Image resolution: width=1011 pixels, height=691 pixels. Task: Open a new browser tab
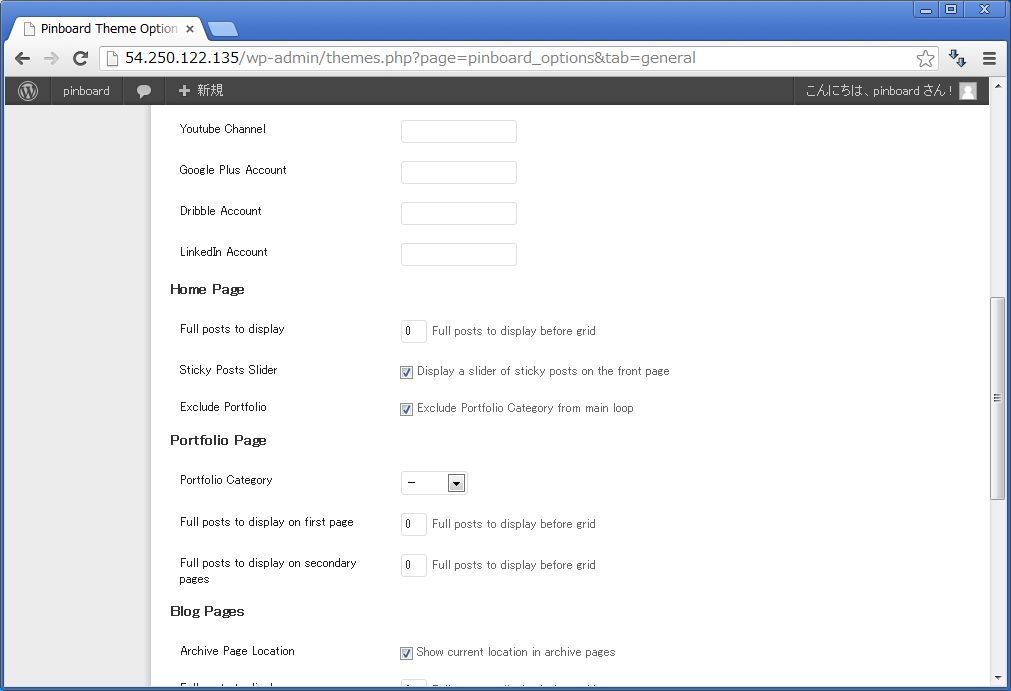(222, 29)
